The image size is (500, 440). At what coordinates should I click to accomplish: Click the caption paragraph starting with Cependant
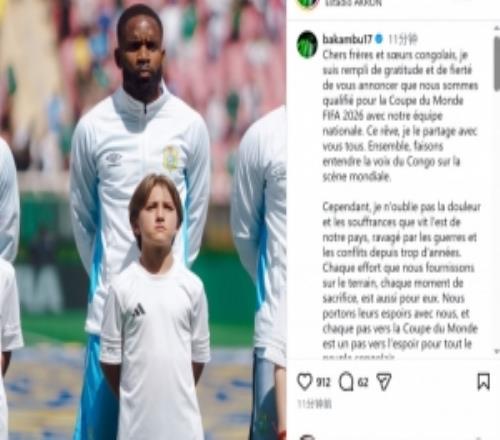401,283
